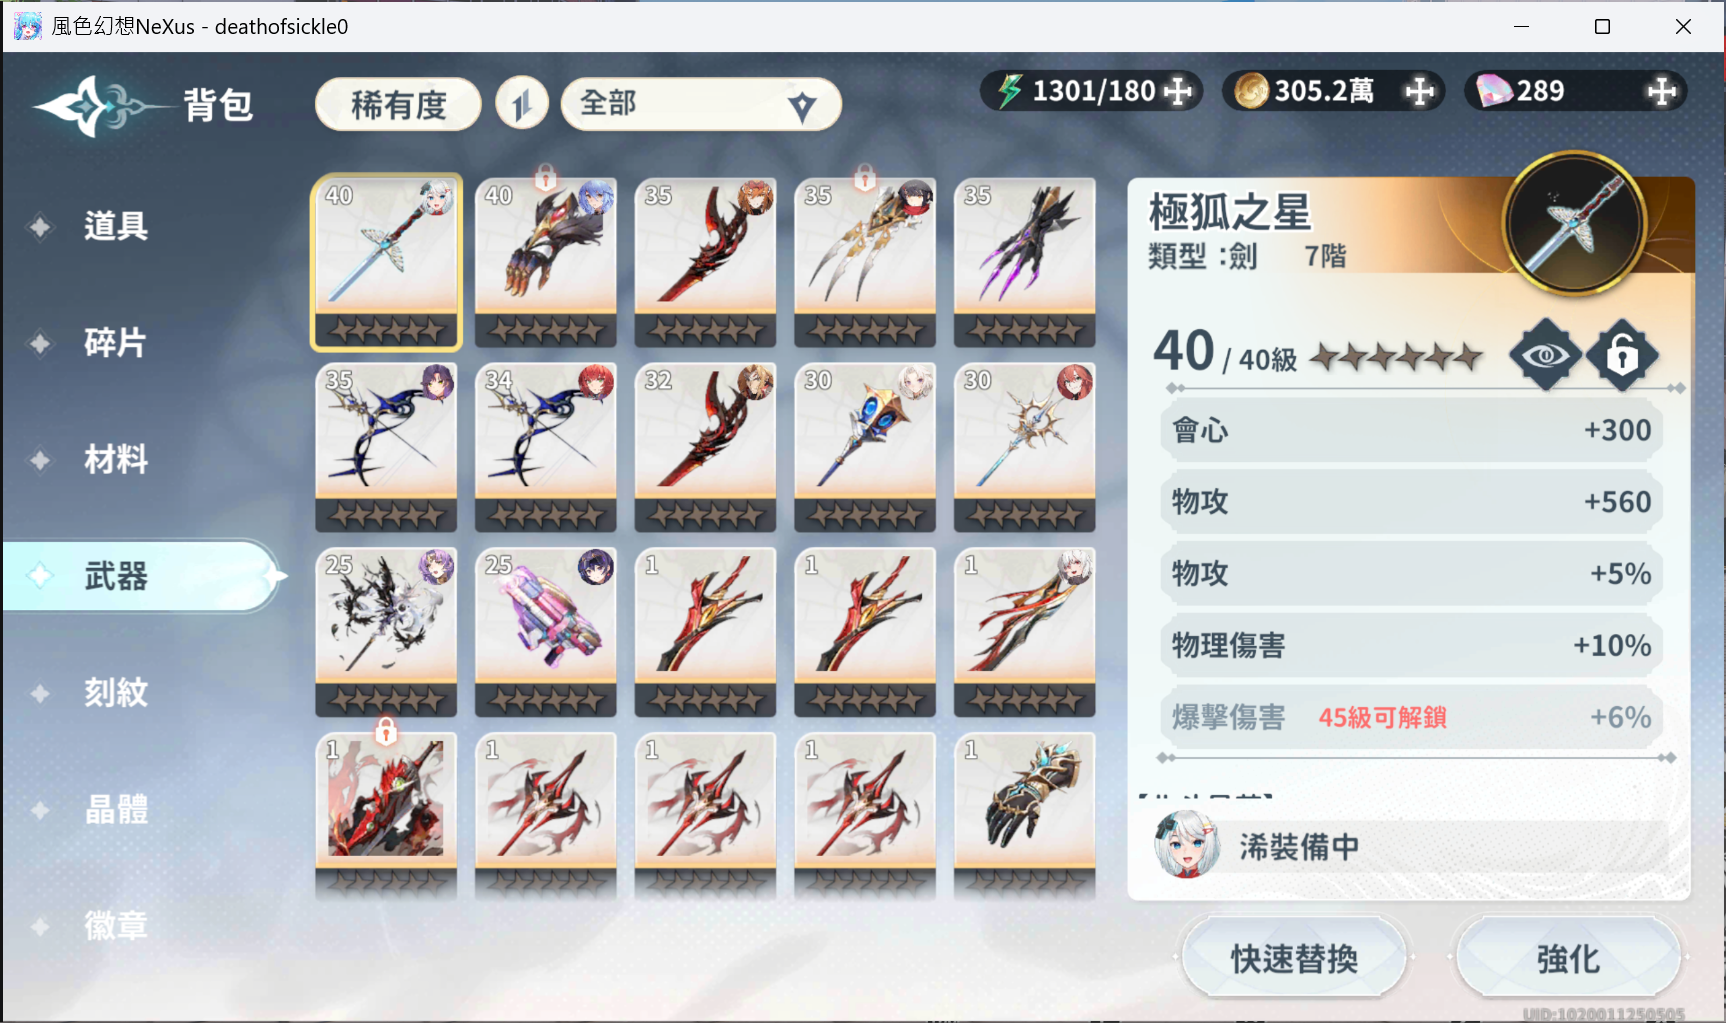
Task: Open the 稀有度 sorting selector
Action: pyautogui.click(x=398, y=104)
